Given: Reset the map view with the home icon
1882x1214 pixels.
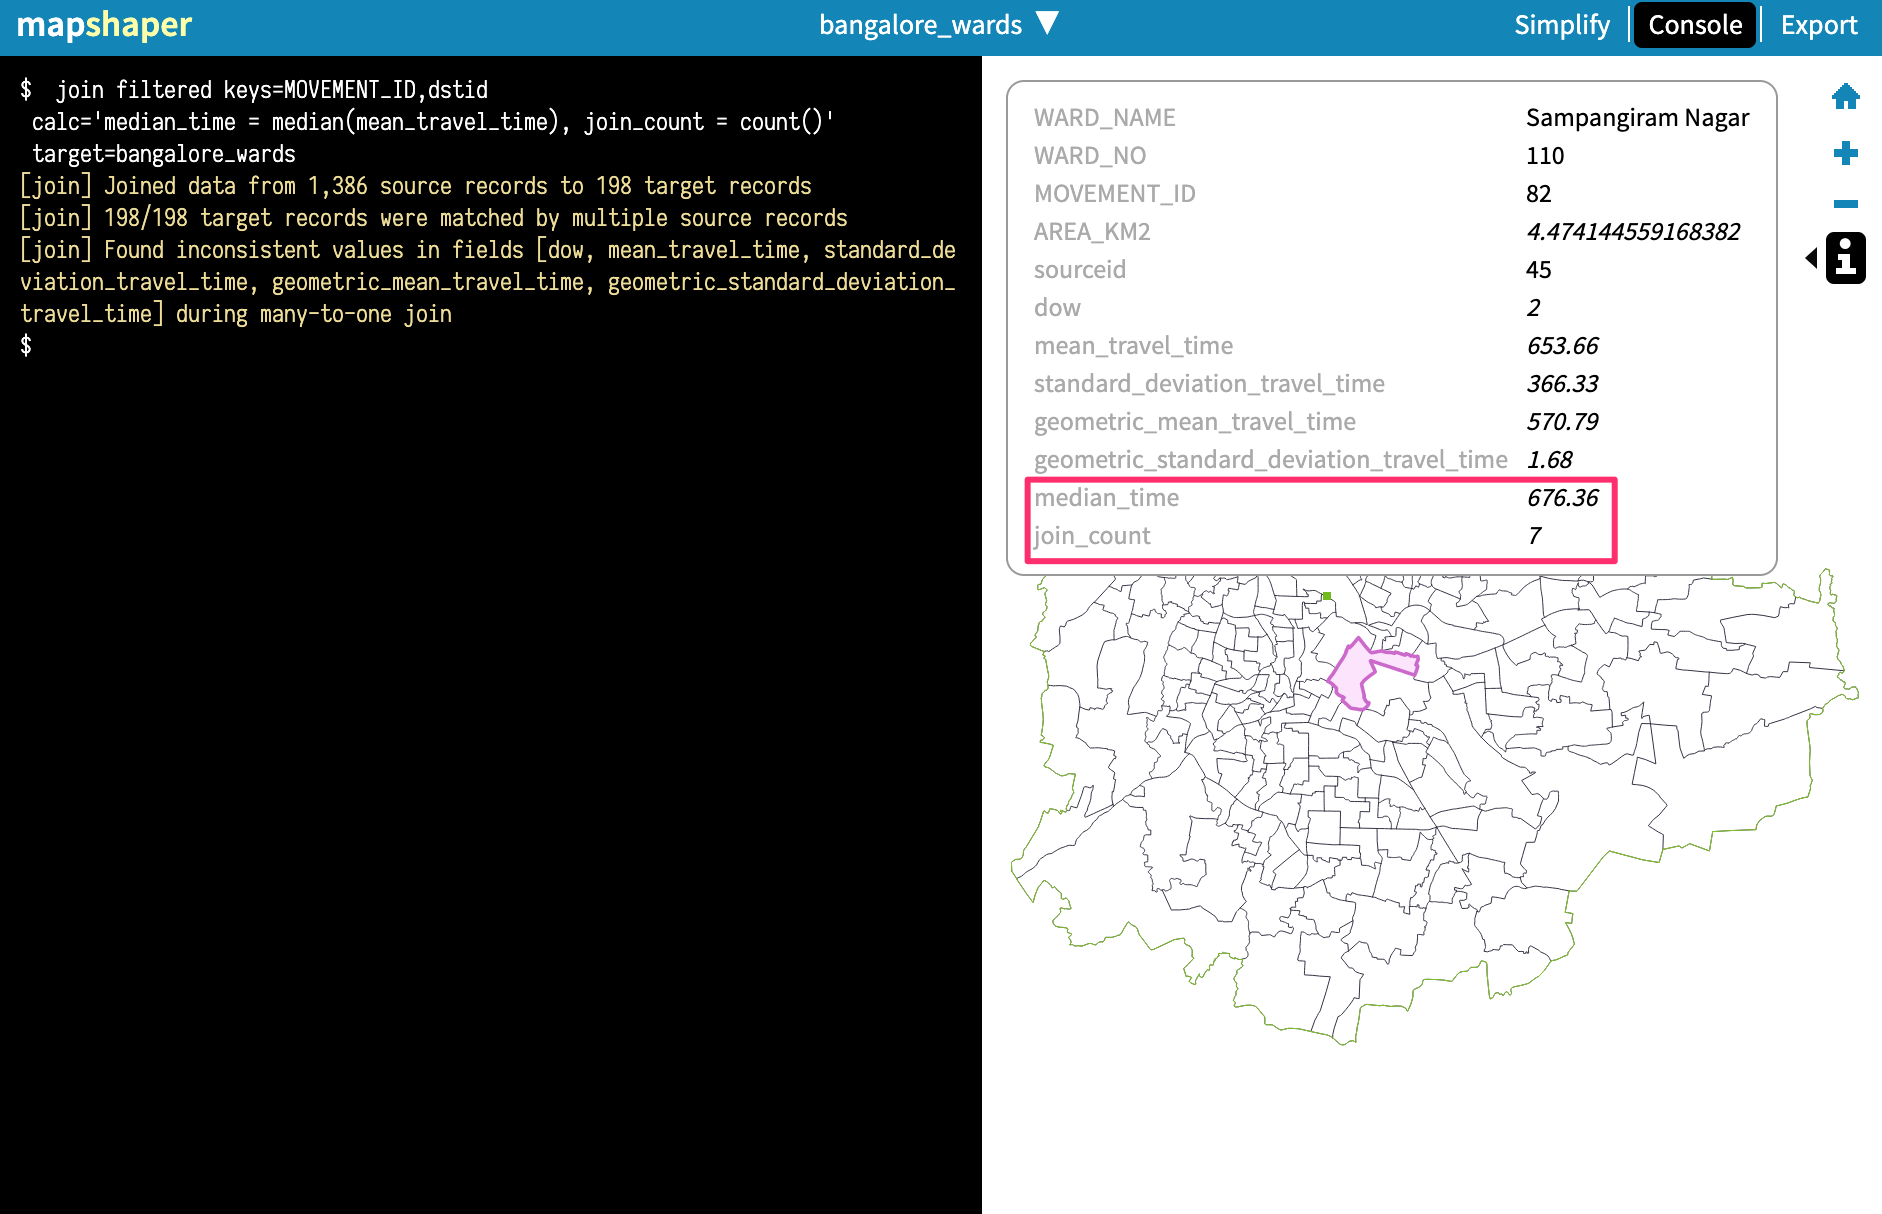Looking at the screenshot, I should [1846, 97].
